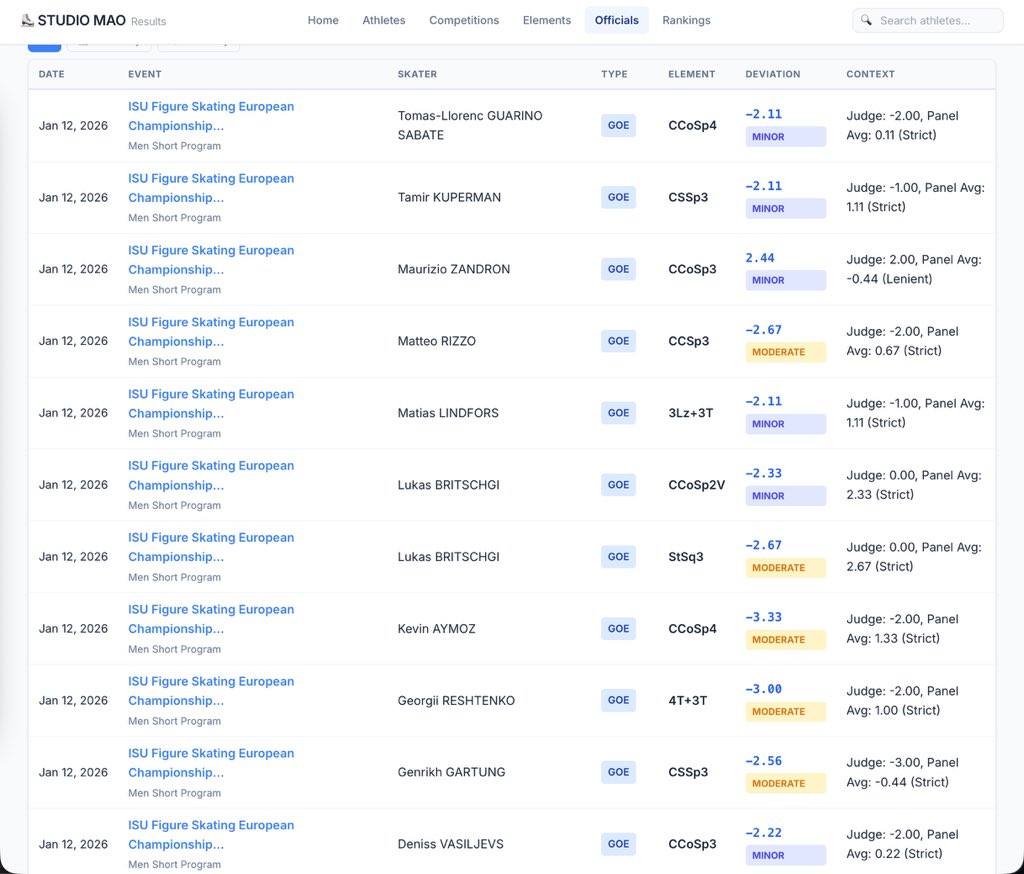Focus the Search athletes field
Viewport: 1024px width, 874px height.
click(x=927, y=20)
